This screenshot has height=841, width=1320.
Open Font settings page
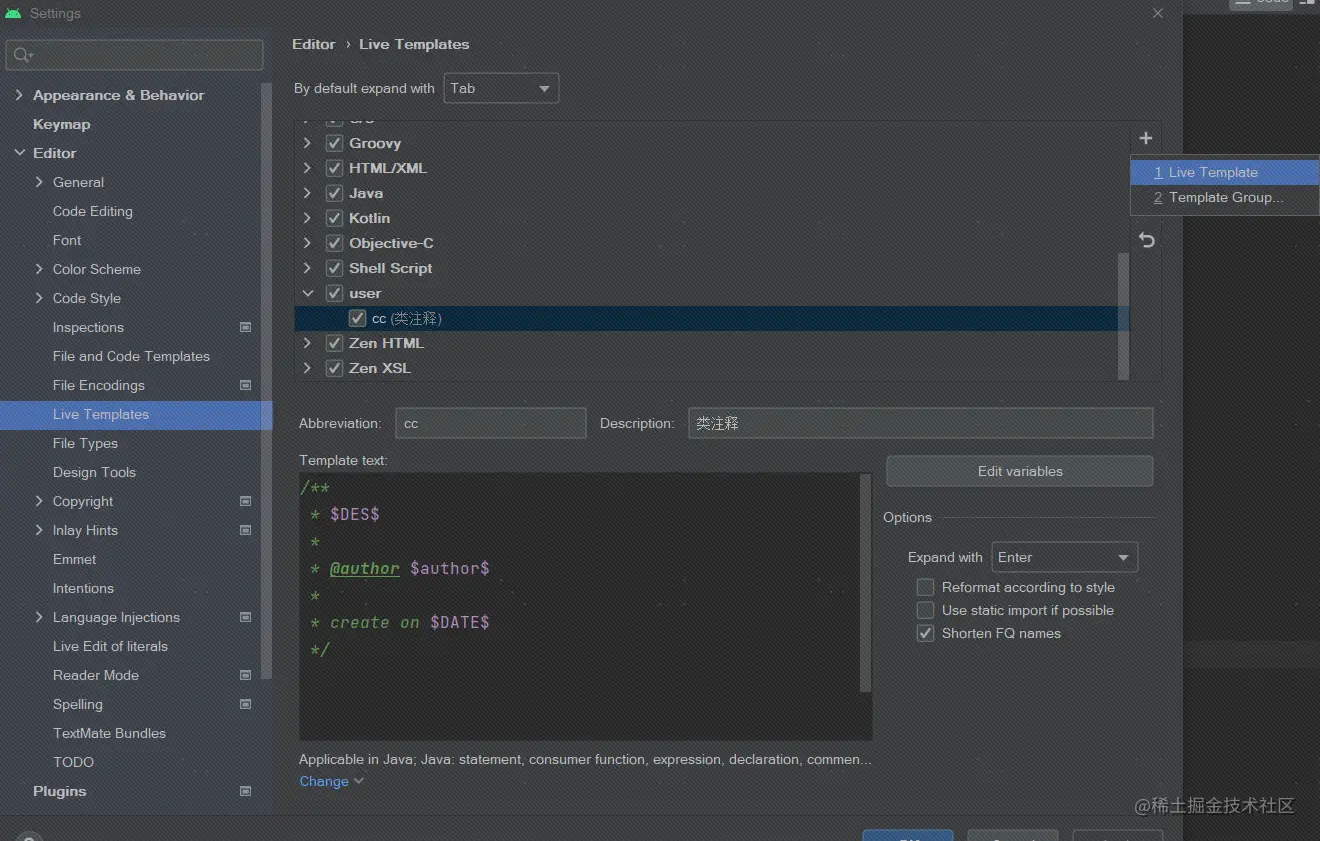click(67, 240)
